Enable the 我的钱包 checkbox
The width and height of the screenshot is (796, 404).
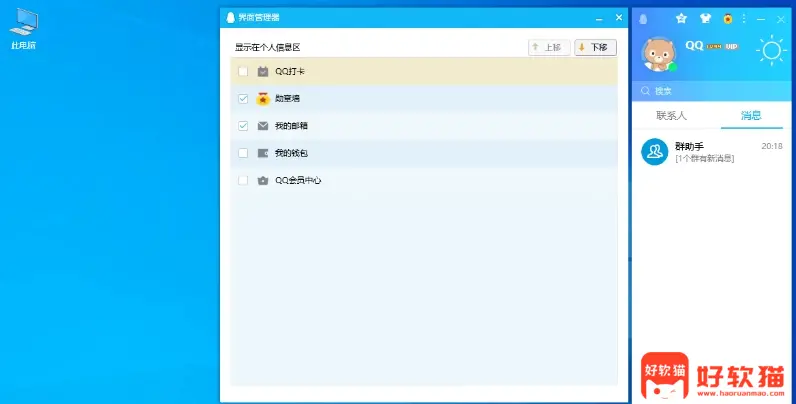coord(243,153)
